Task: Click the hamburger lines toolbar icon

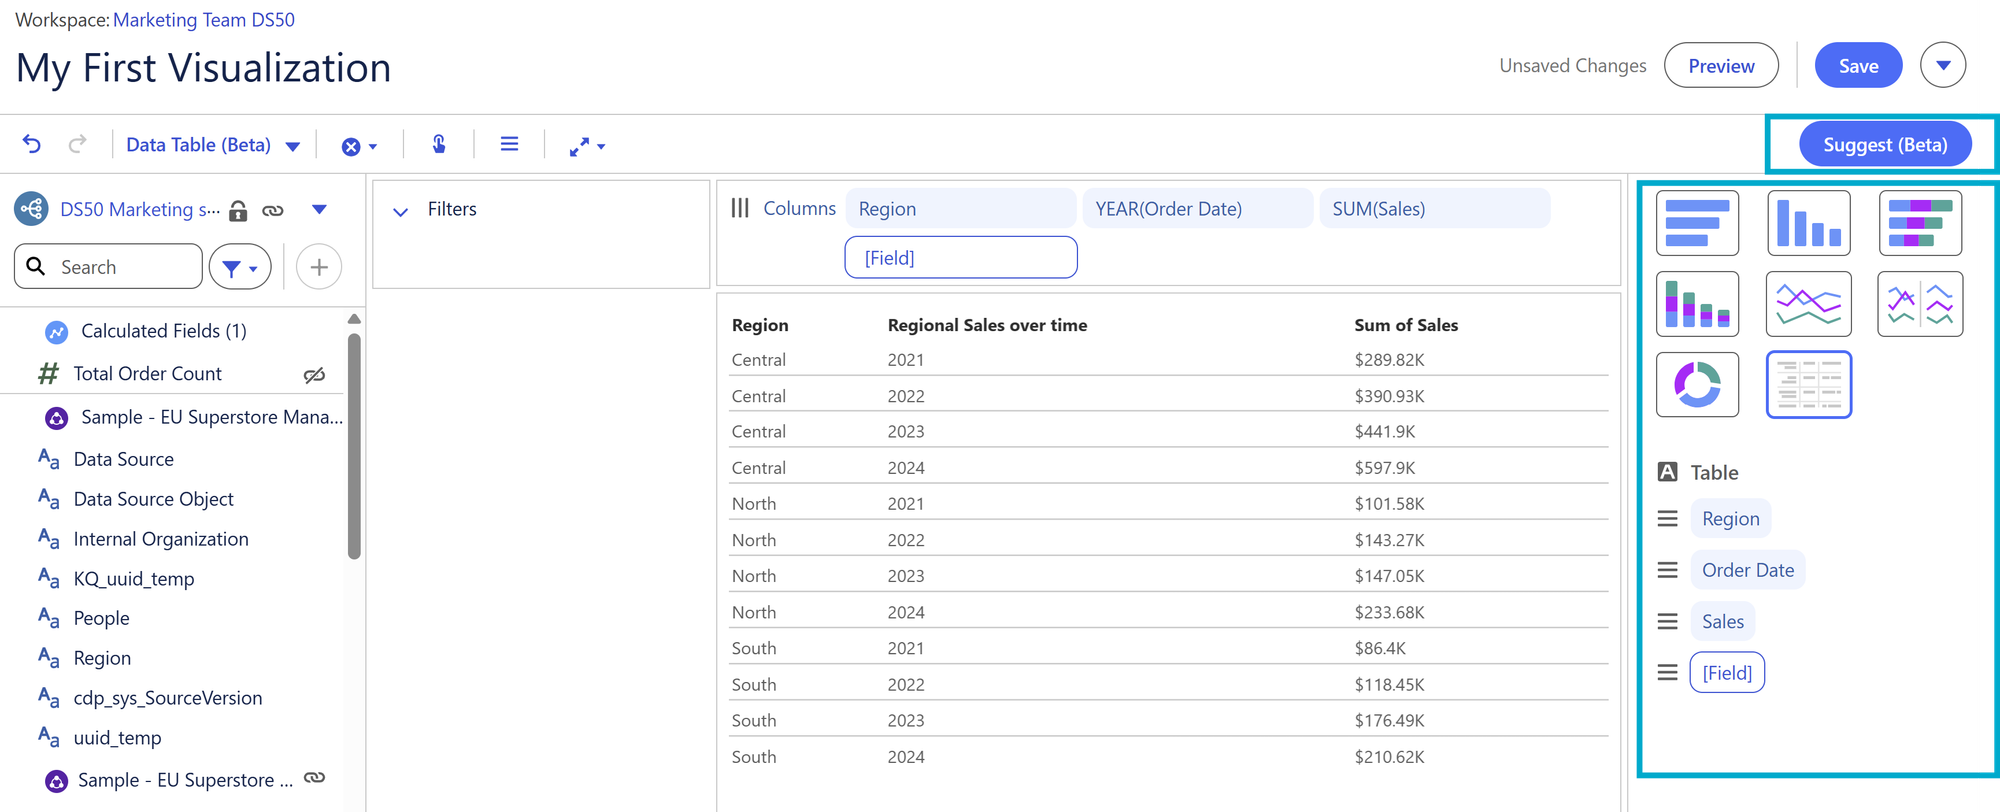Action: [x=509, y=145]
